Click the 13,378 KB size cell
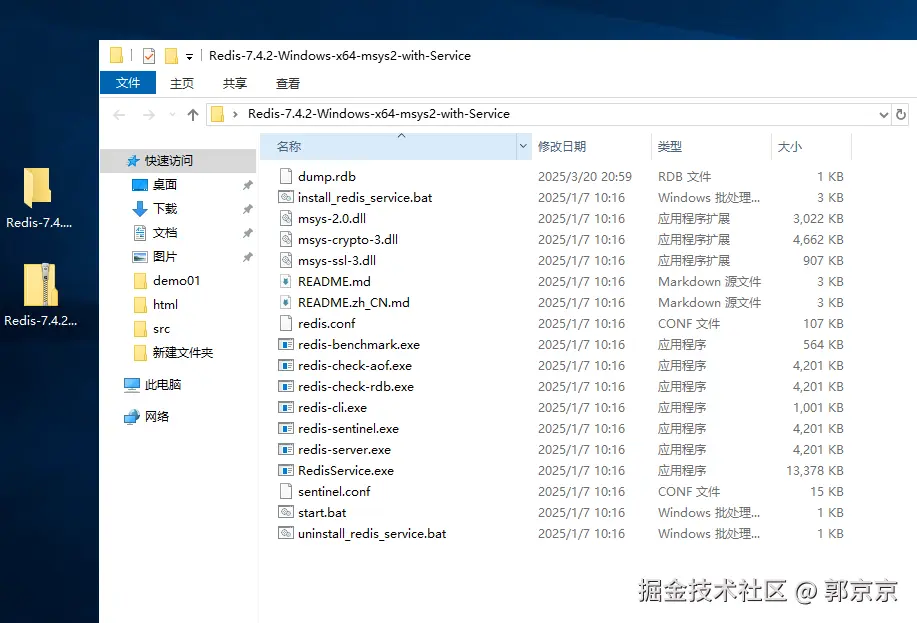This screenshot has height=623, width=917. [x=815, y=471]
